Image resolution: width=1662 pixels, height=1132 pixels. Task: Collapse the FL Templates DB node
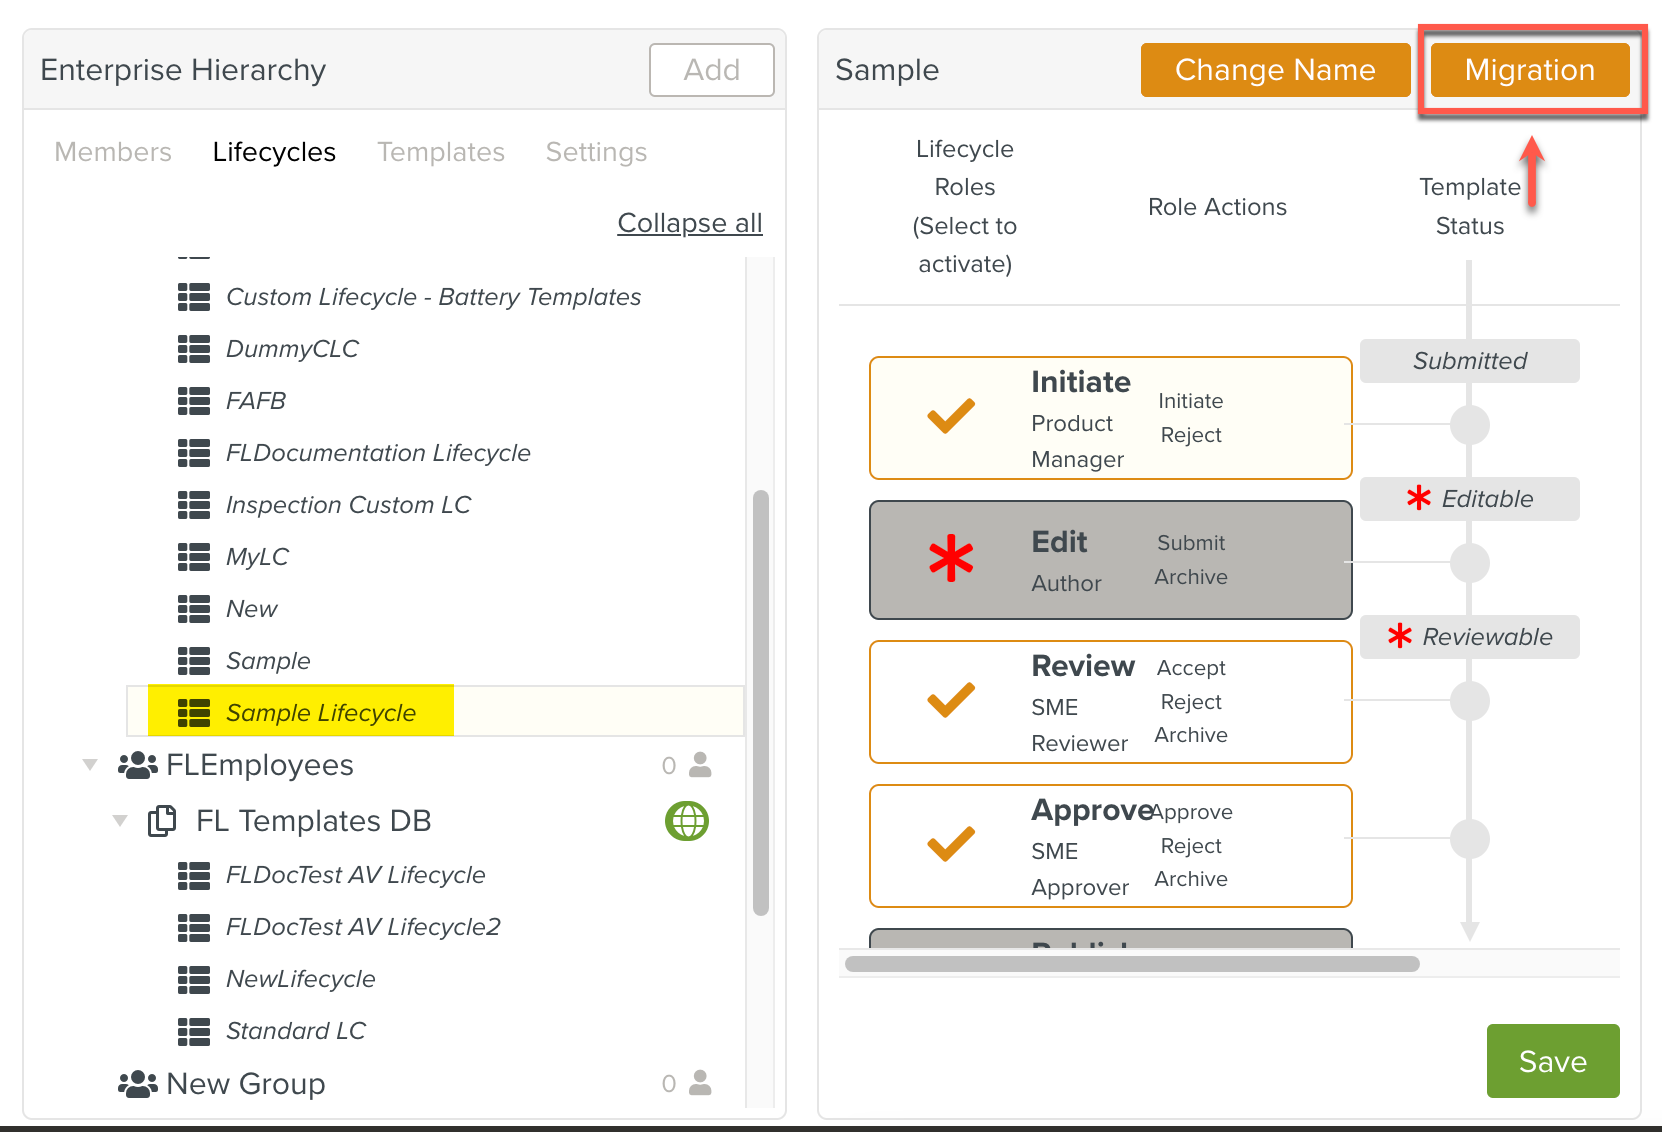click(x=120, y=821)
